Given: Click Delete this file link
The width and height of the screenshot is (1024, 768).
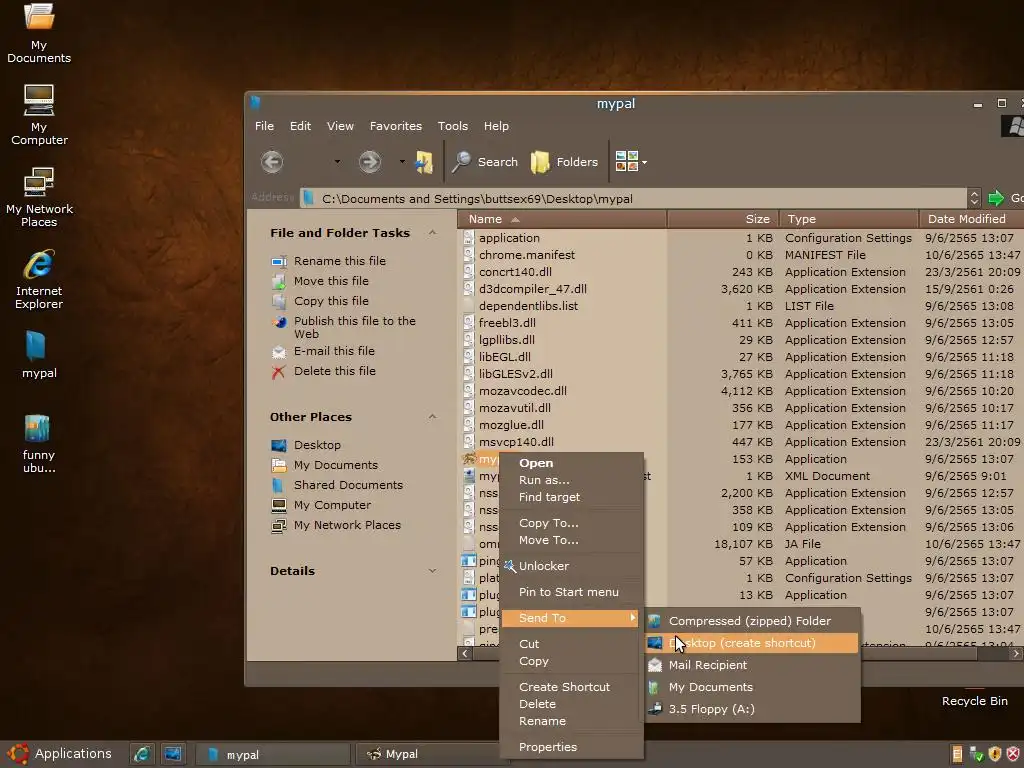Looking at the screenshot, I should pyautogui.click(x=334, y=371).
